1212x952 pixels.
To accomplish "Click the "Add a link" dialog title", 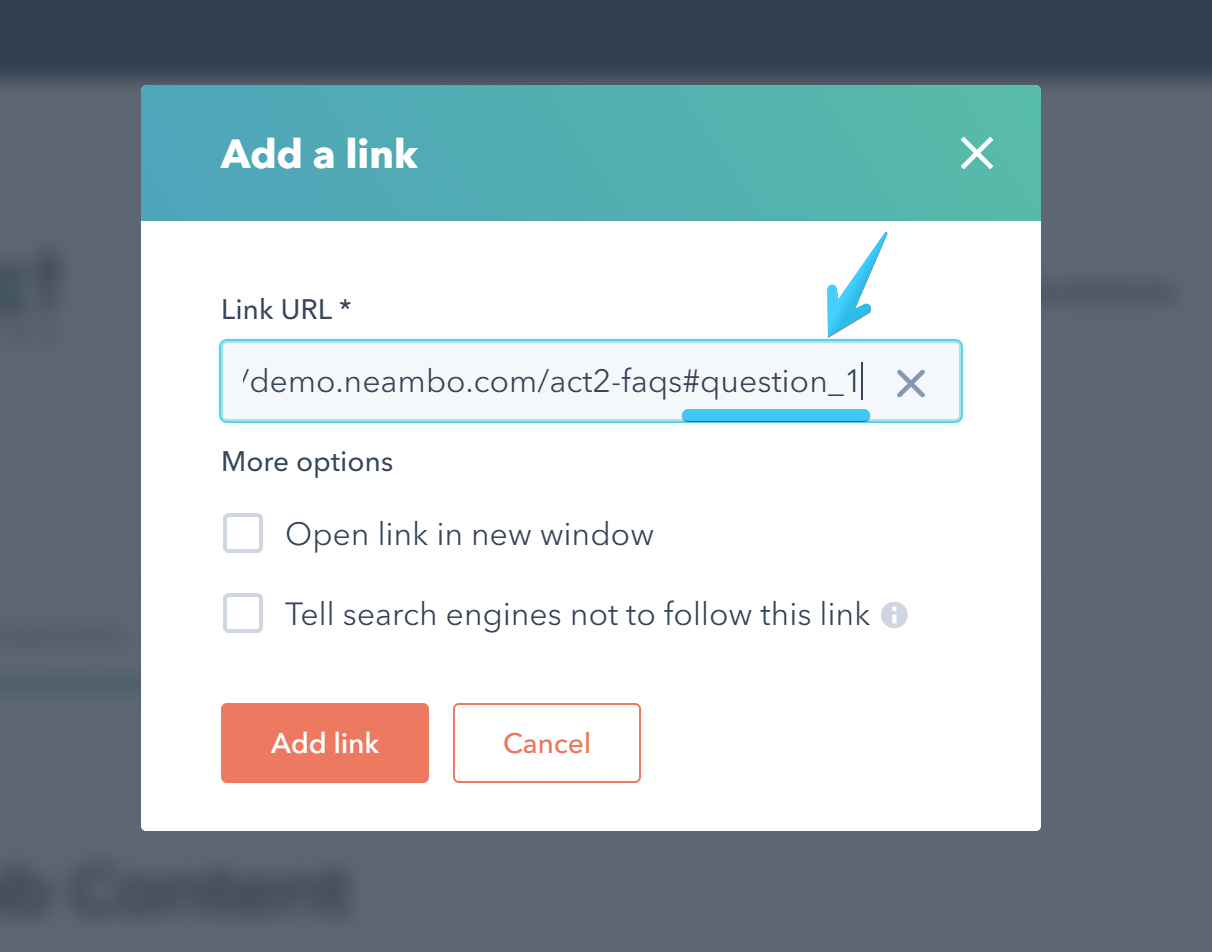I will point(319,154).
